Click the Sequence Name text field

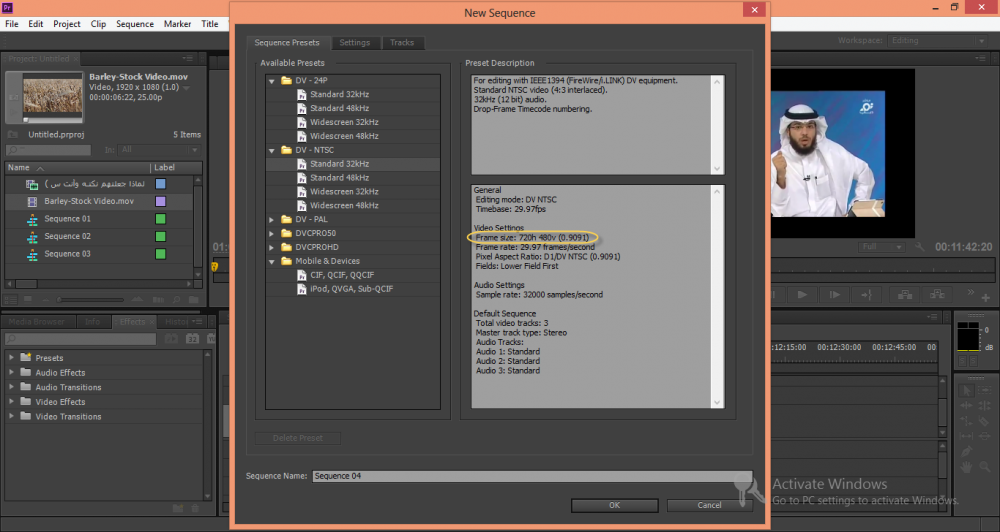530,476
